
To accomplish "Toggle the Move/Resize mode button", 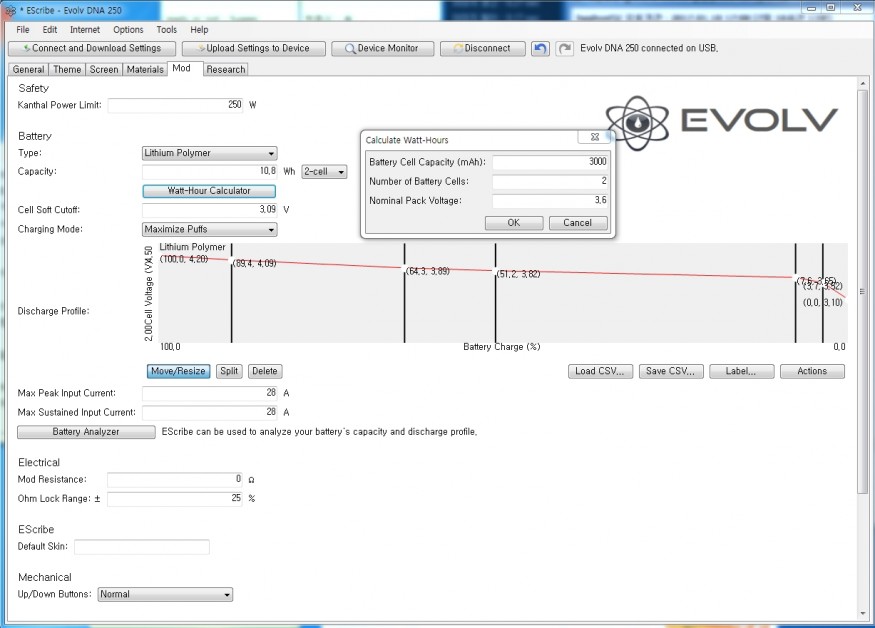I will pyautogui.click(x=179, y=371).
